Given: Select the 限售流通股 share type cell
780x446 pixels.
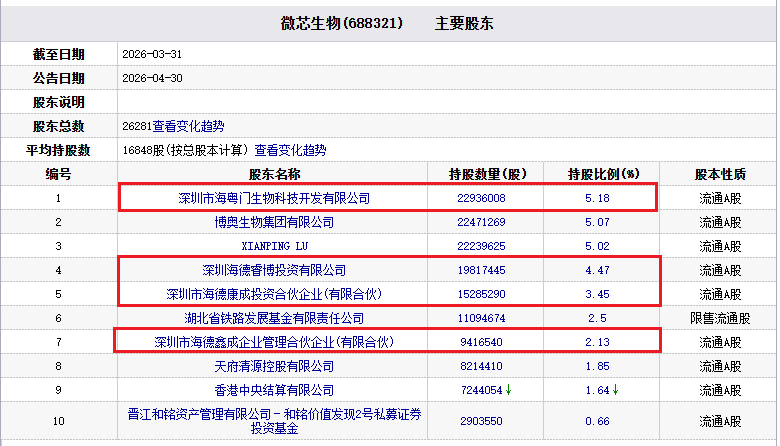Looking at the screenshot, I should [720, 318].
